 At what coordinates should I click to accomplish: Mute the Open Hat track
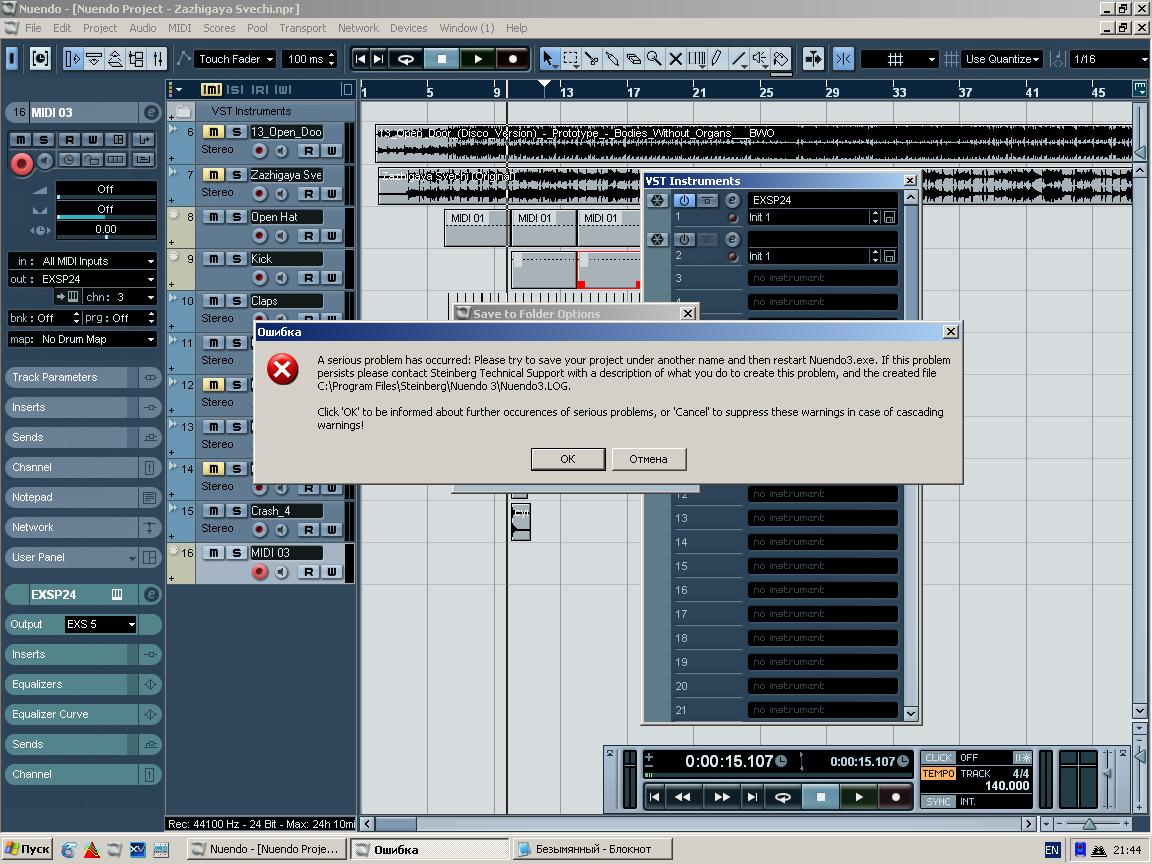(213, 217)
